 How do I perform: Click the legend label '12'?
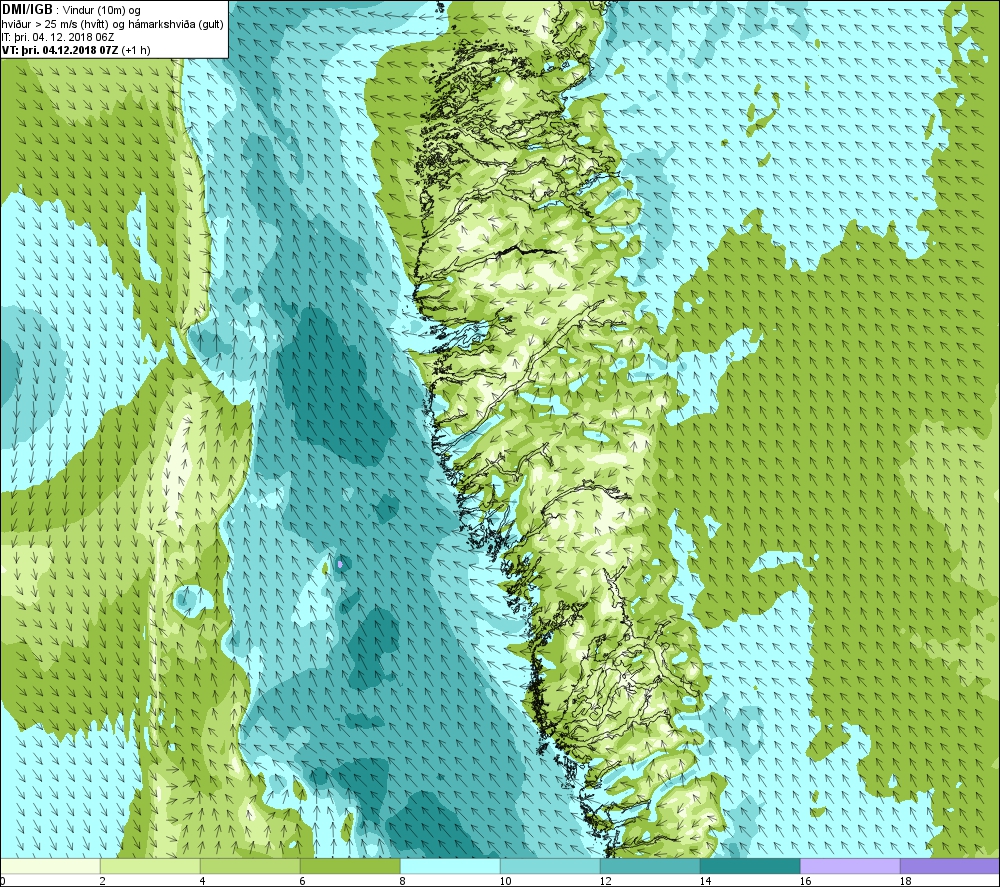pos(605,881)
